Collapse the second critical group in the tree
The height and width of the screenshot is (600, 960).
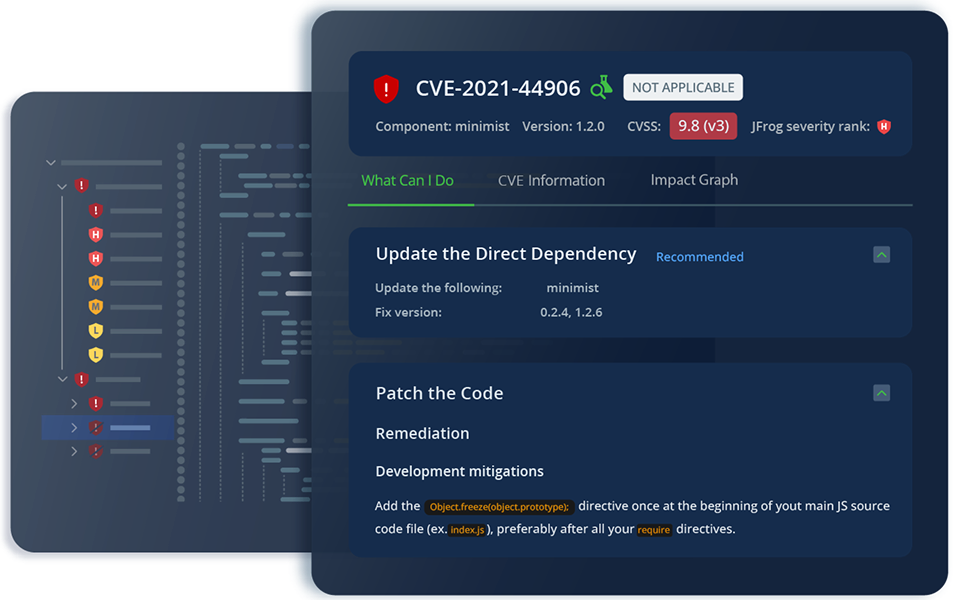pos(62,379)
